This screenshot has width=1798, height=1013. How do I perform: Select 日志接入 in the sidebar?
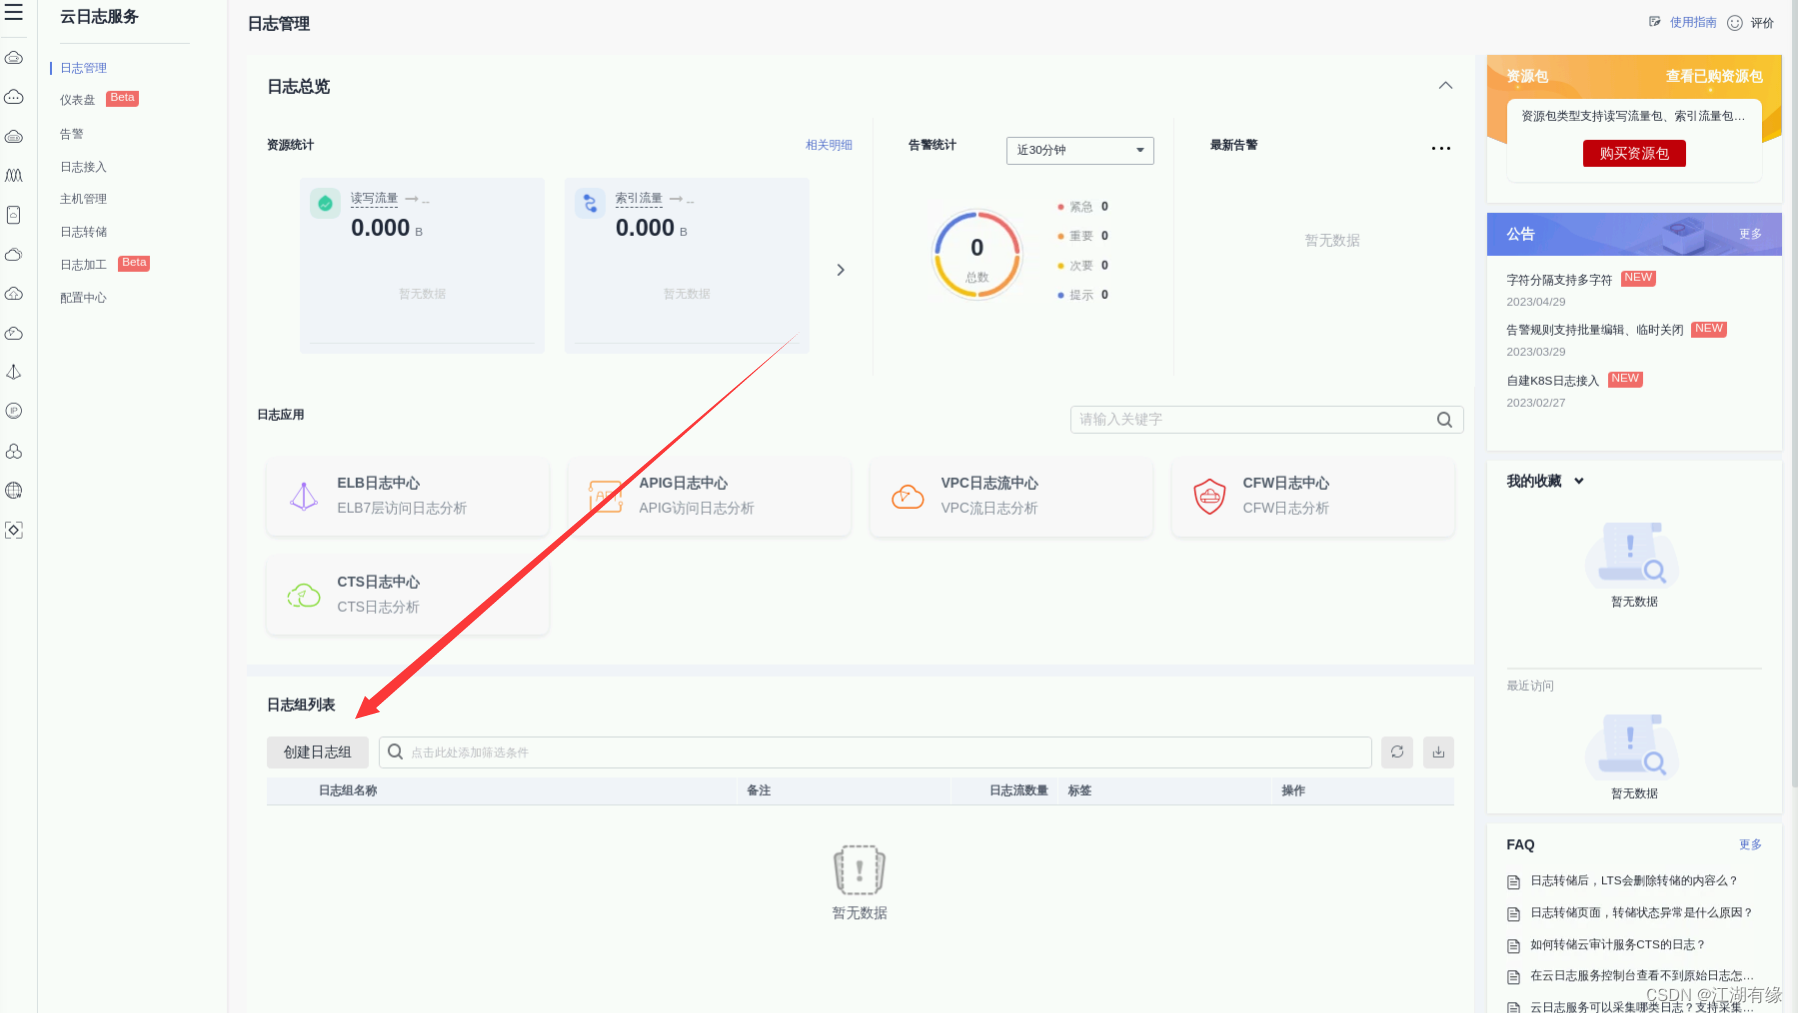click(x=83, y=167)
